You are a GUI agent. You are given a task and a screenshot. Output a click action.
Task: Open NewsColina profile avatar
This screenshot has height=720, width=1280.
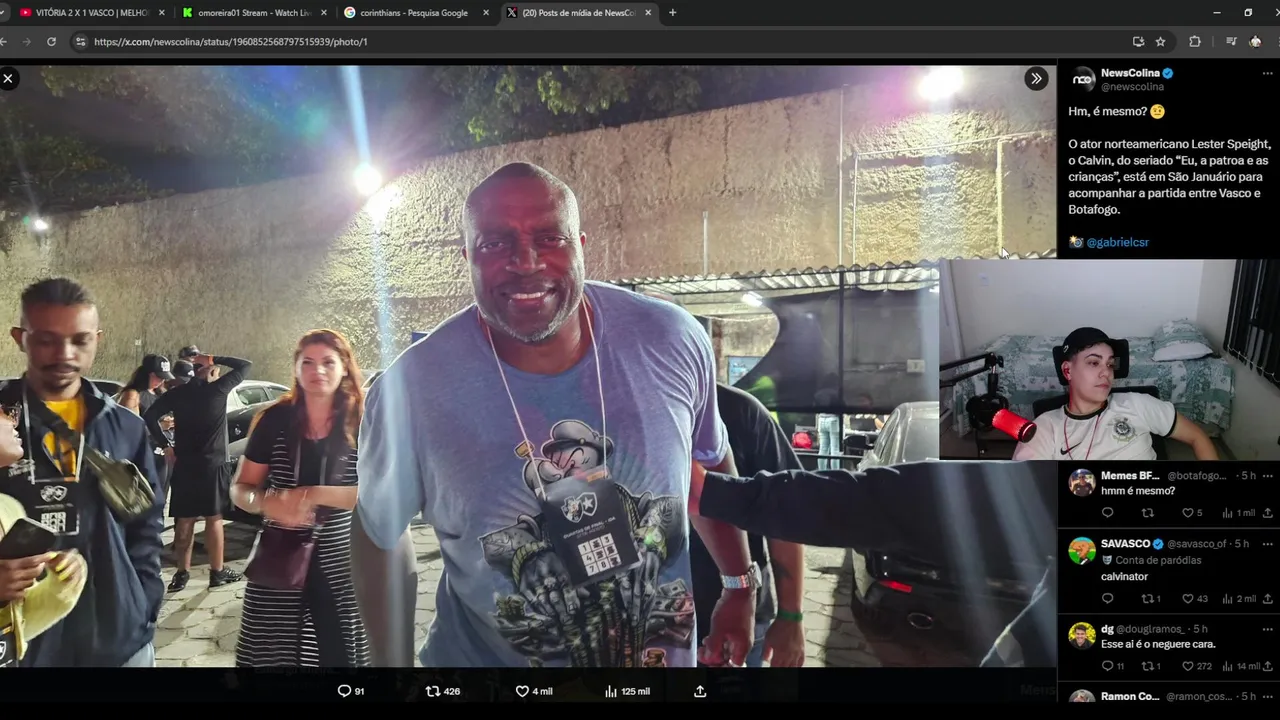(1083, 80)
